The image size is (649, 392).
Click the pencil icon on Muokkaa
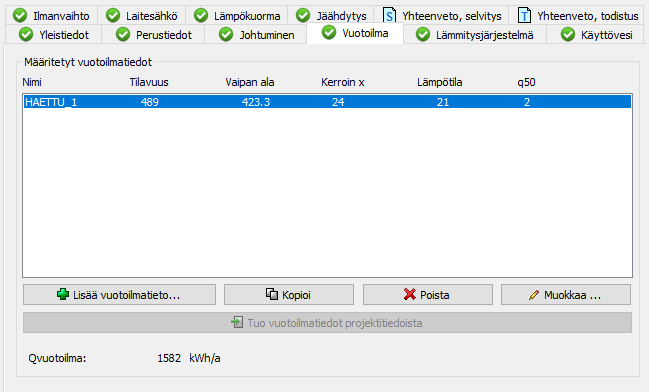point(534,295)
